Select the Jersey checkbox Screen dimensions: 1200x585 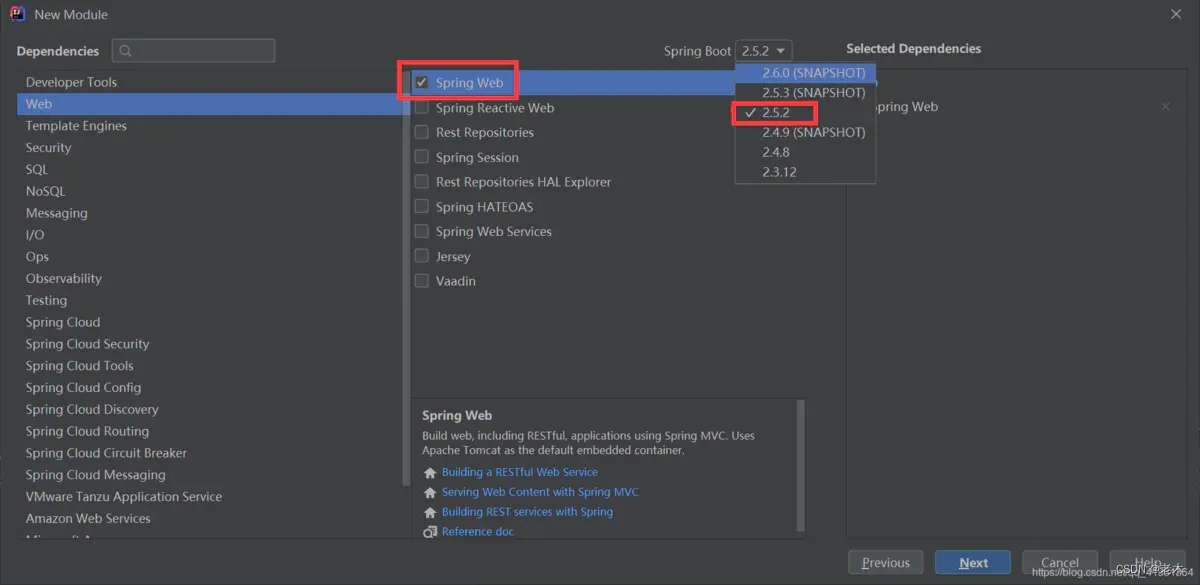[x=422, y=256]
